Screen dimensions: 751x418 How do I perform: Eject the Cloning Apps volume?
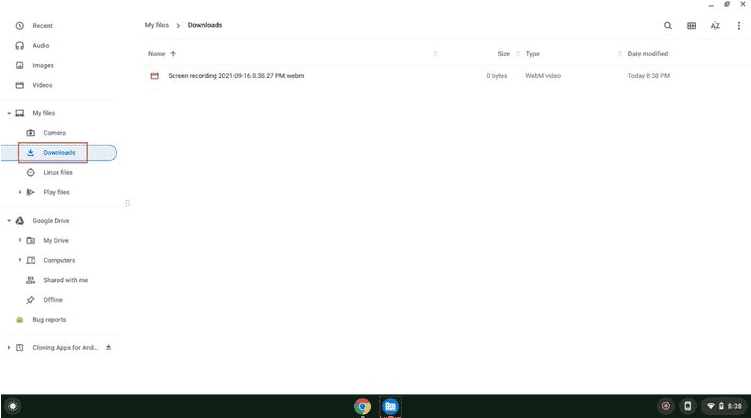[109, 348]
